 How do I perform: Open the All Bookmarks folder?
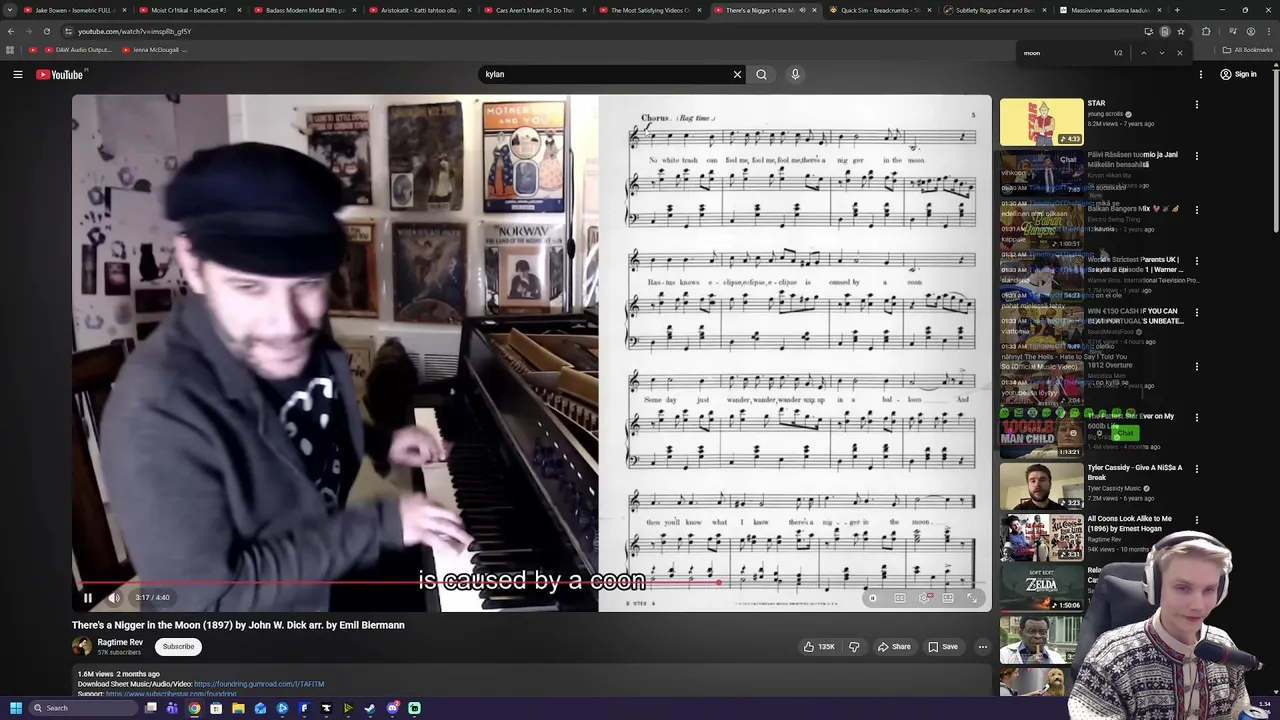click(1248, 50)
